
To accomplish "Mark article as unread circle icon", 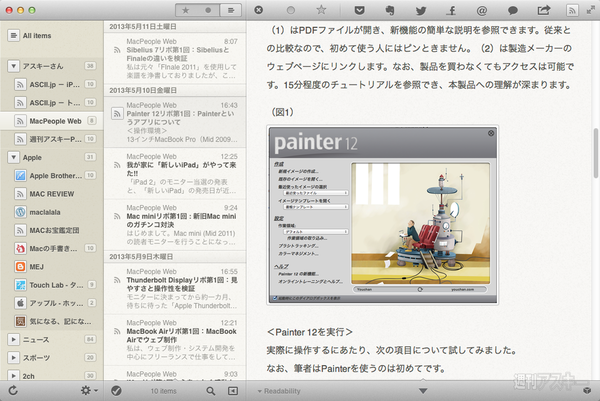I will (x=291, y=10).
